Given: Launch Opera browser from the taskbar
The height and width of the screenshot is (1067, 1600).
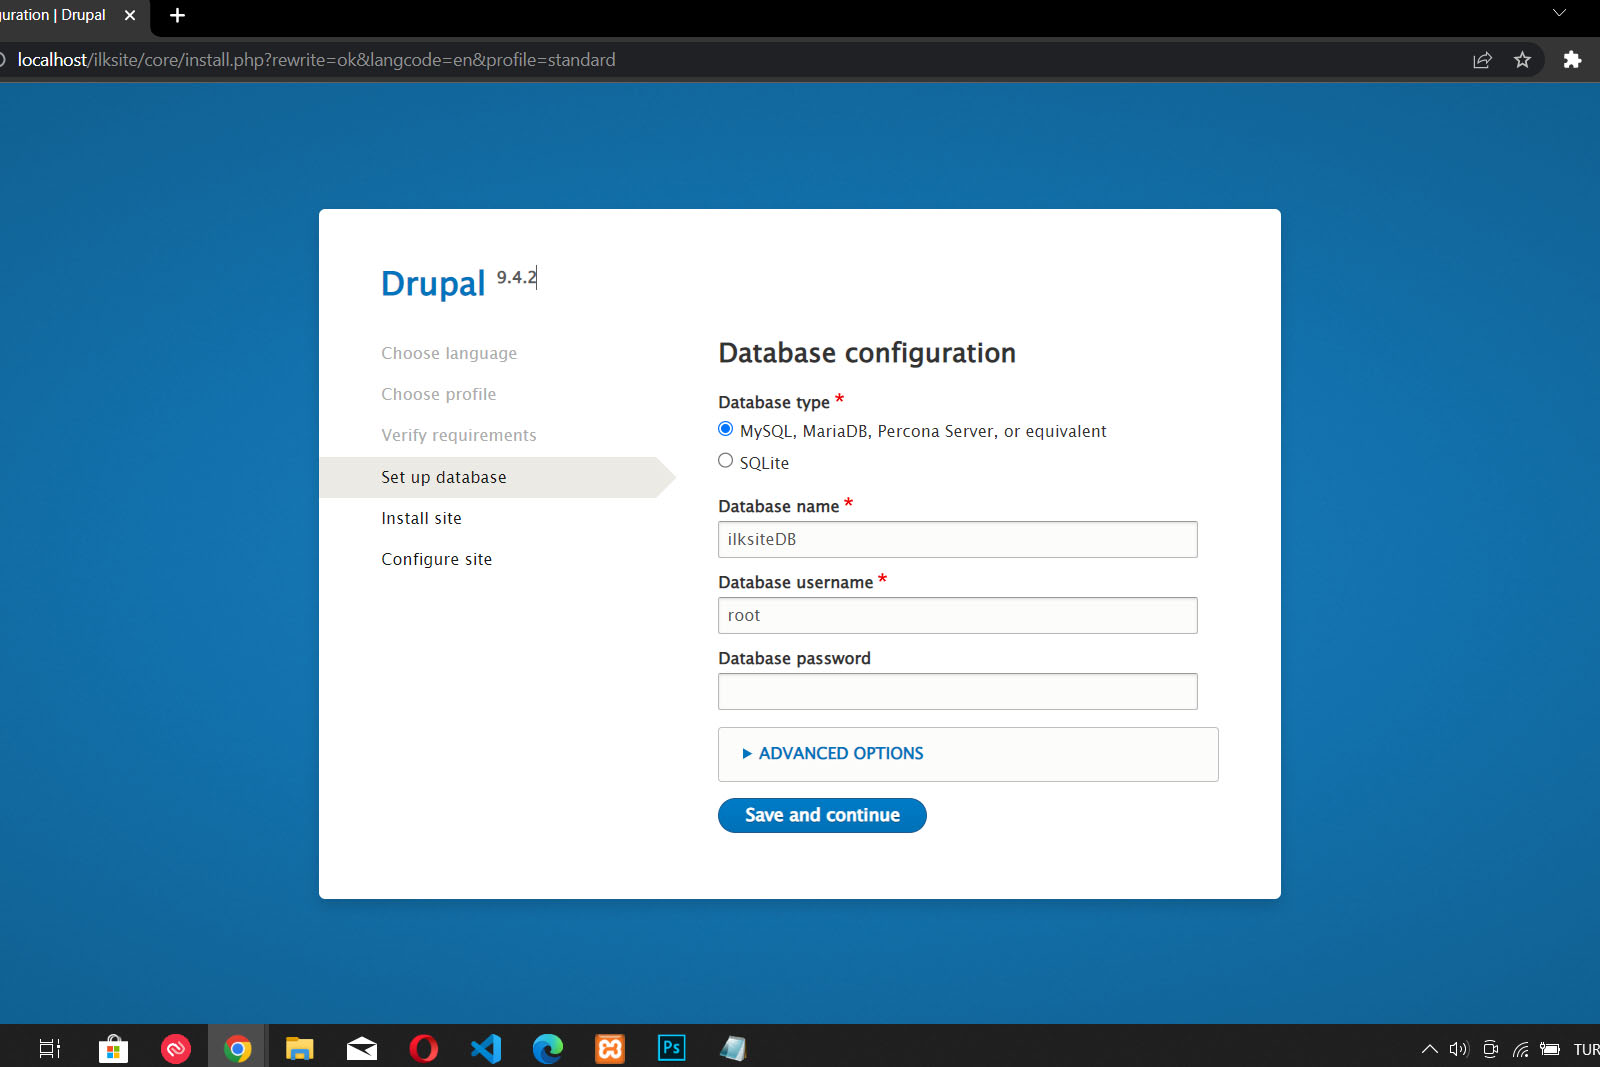Looking at the screenshot, I should [x=423, y=1048].
